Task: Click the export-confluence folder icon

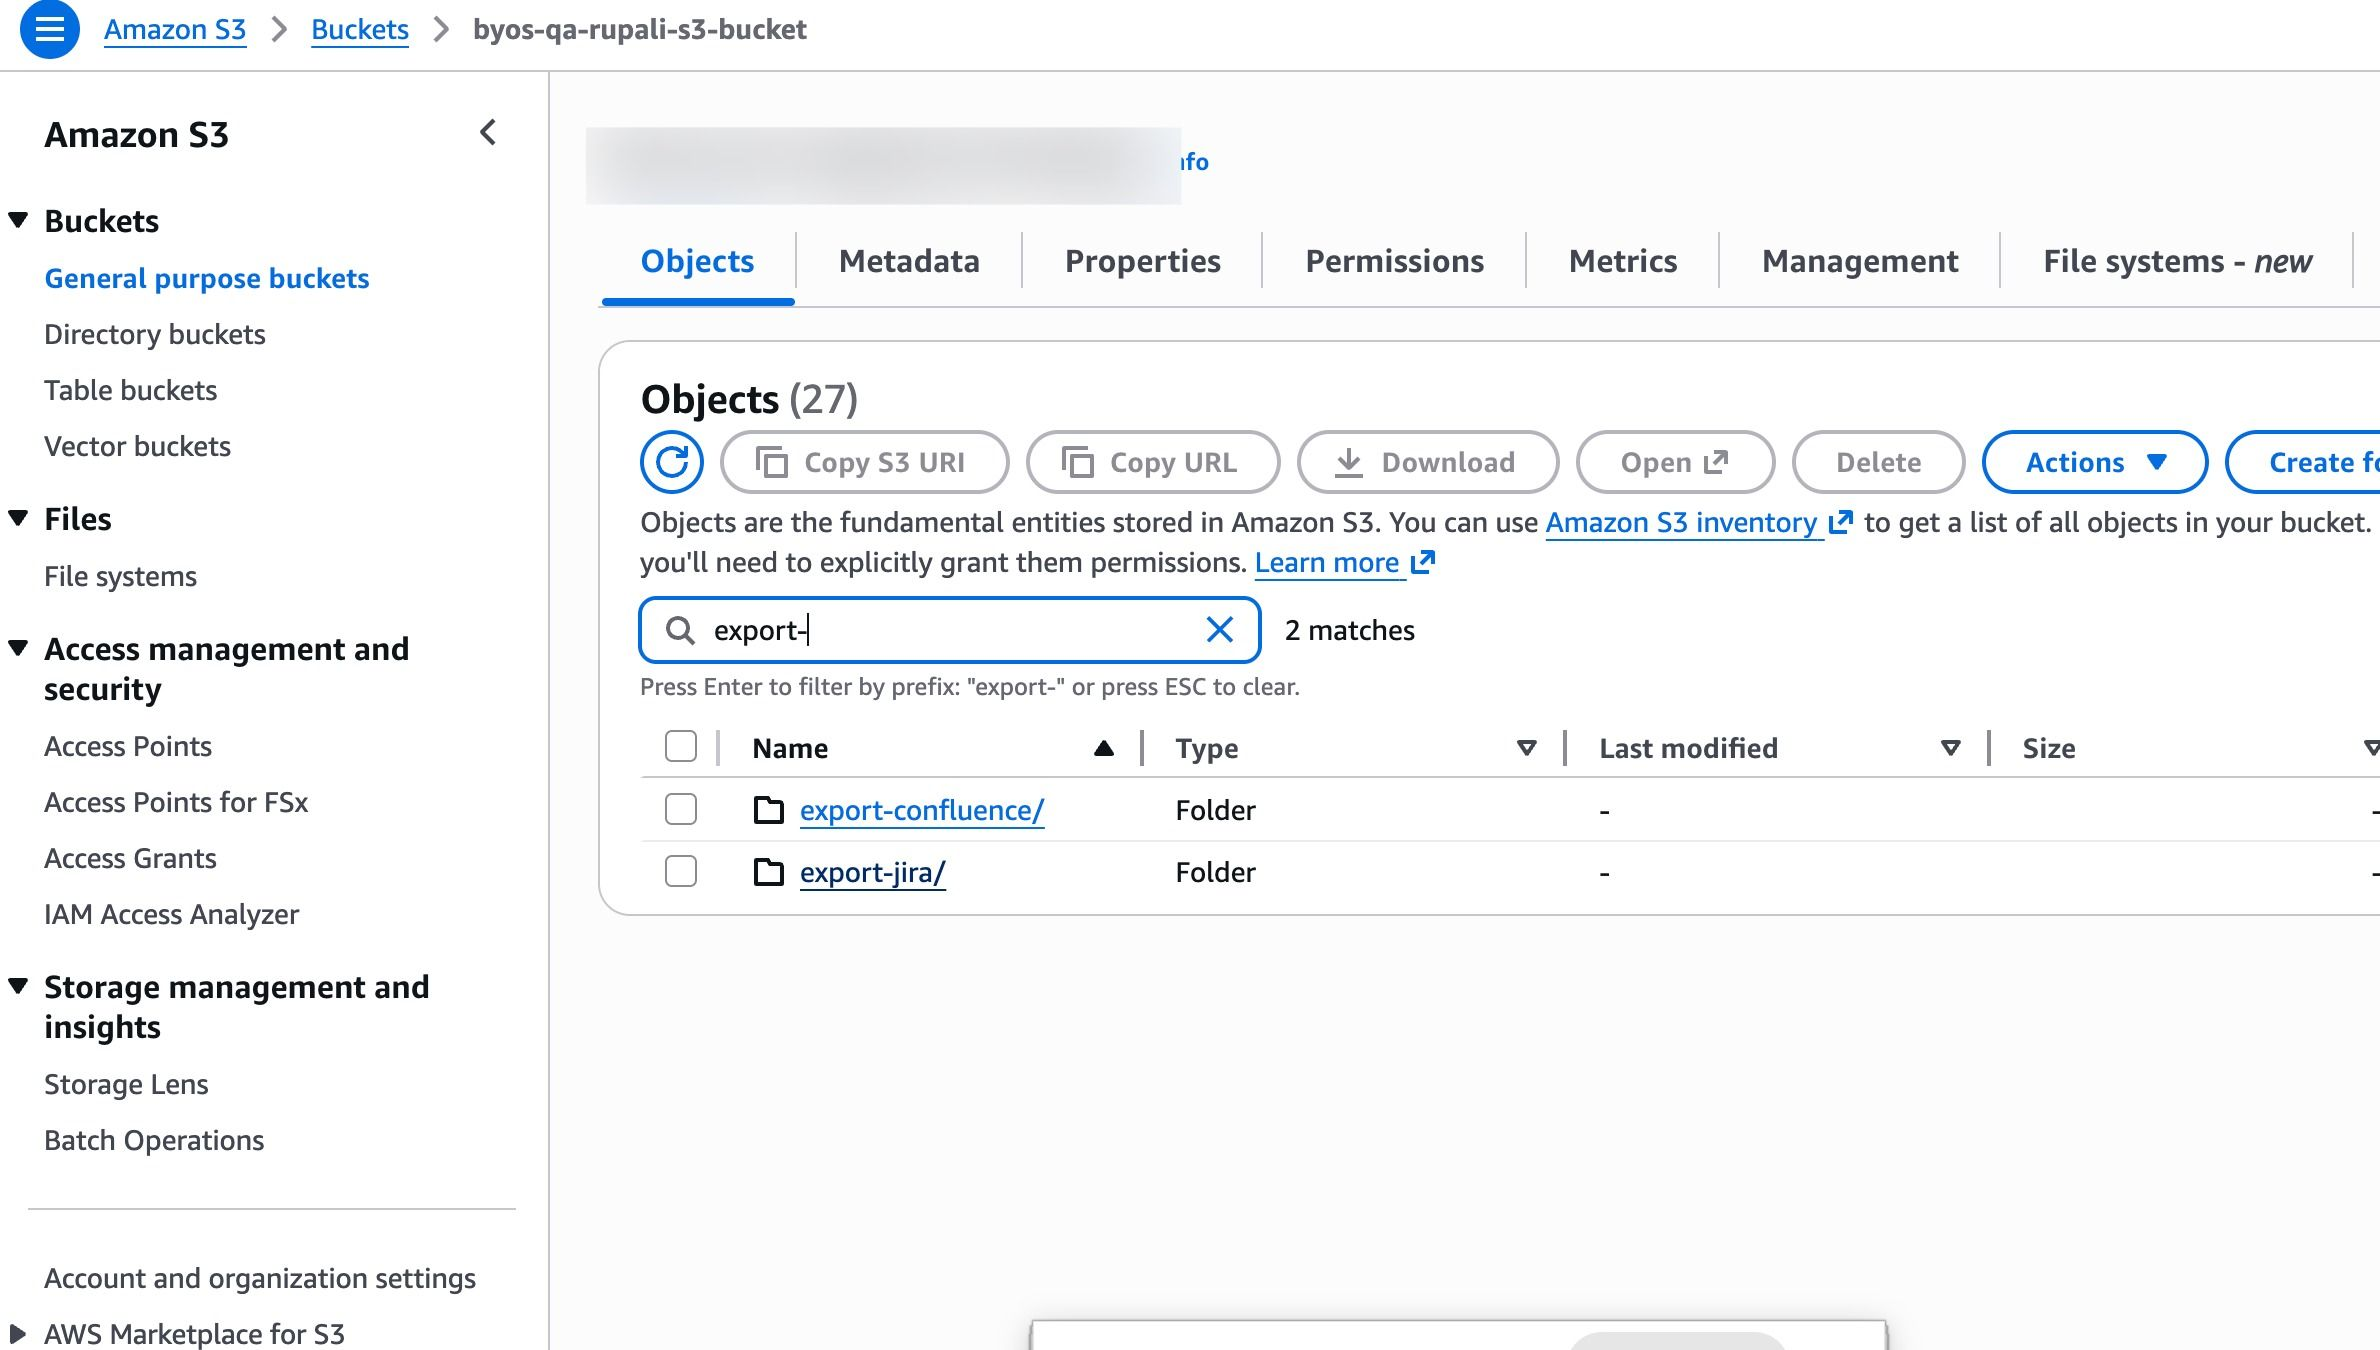Action: click(x=768, y=810)
